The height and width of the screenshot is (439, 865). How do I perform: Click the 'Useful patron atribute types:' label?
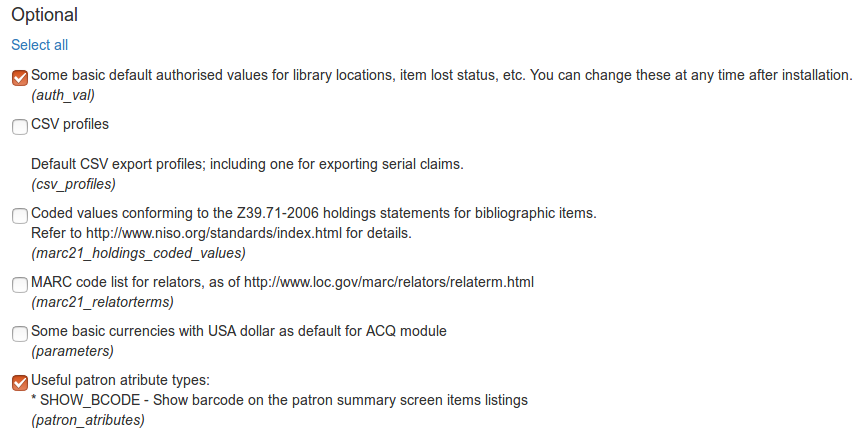pyautogui.click(x=121, y=380)
